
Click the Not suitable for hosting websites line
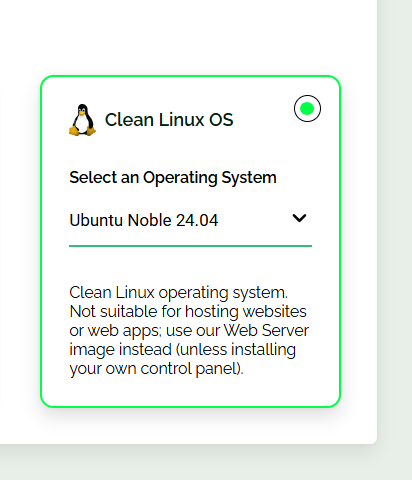point(188,311)
